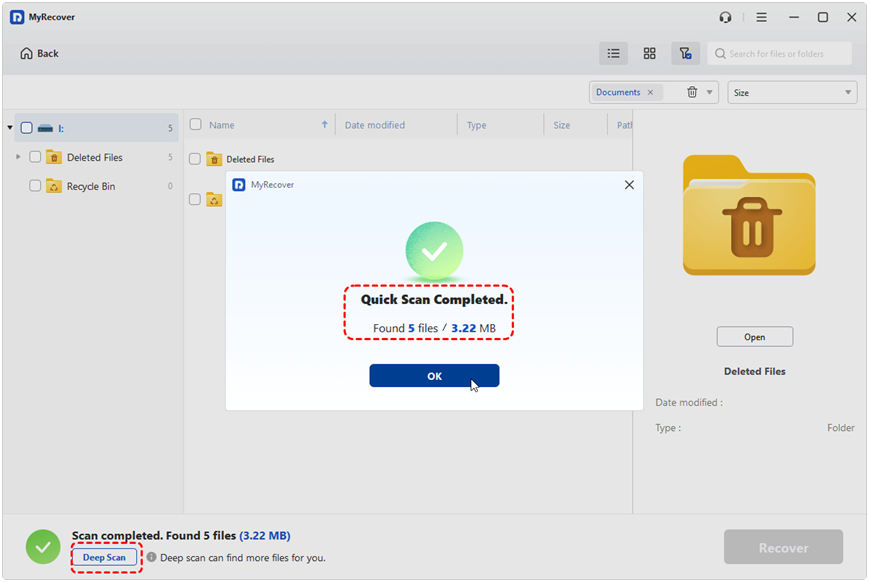Viewport: 869px width, 582px height.
Task: Sort by the Name column
Action: point(222,125)
